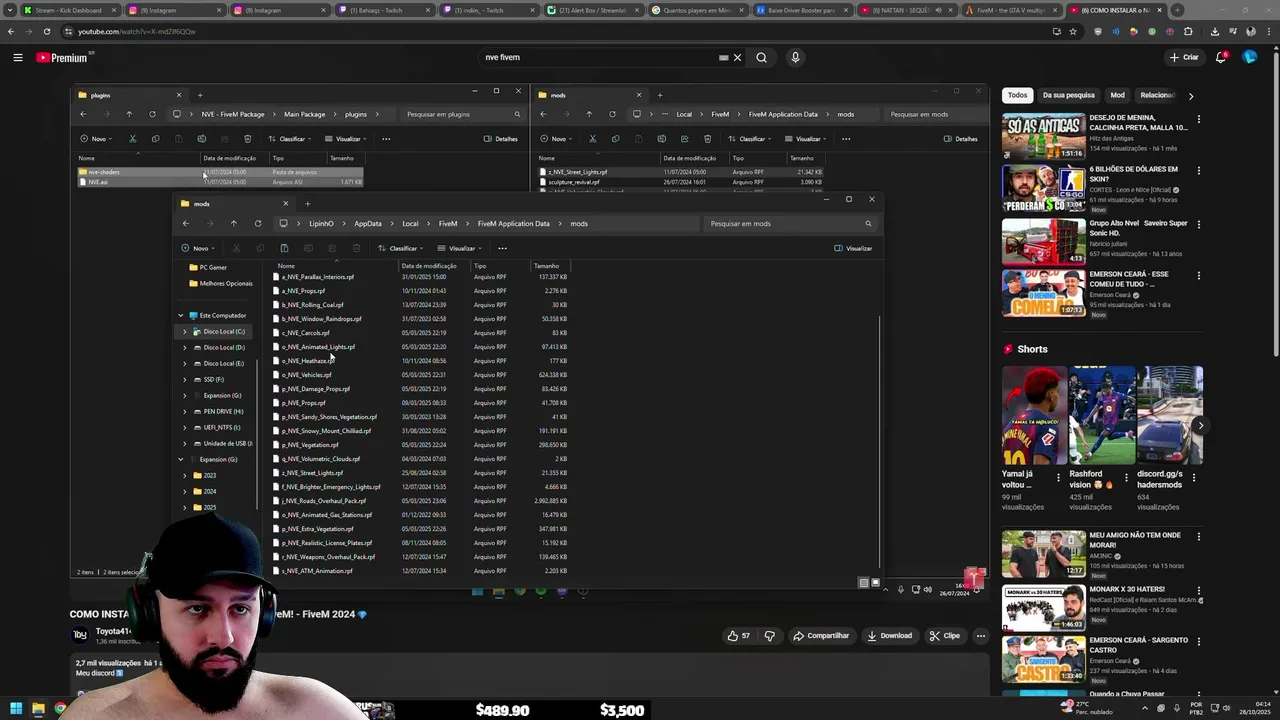
Task: Click the Compartilhar share button
Action: pyautogui.click(x=820, y=635)
